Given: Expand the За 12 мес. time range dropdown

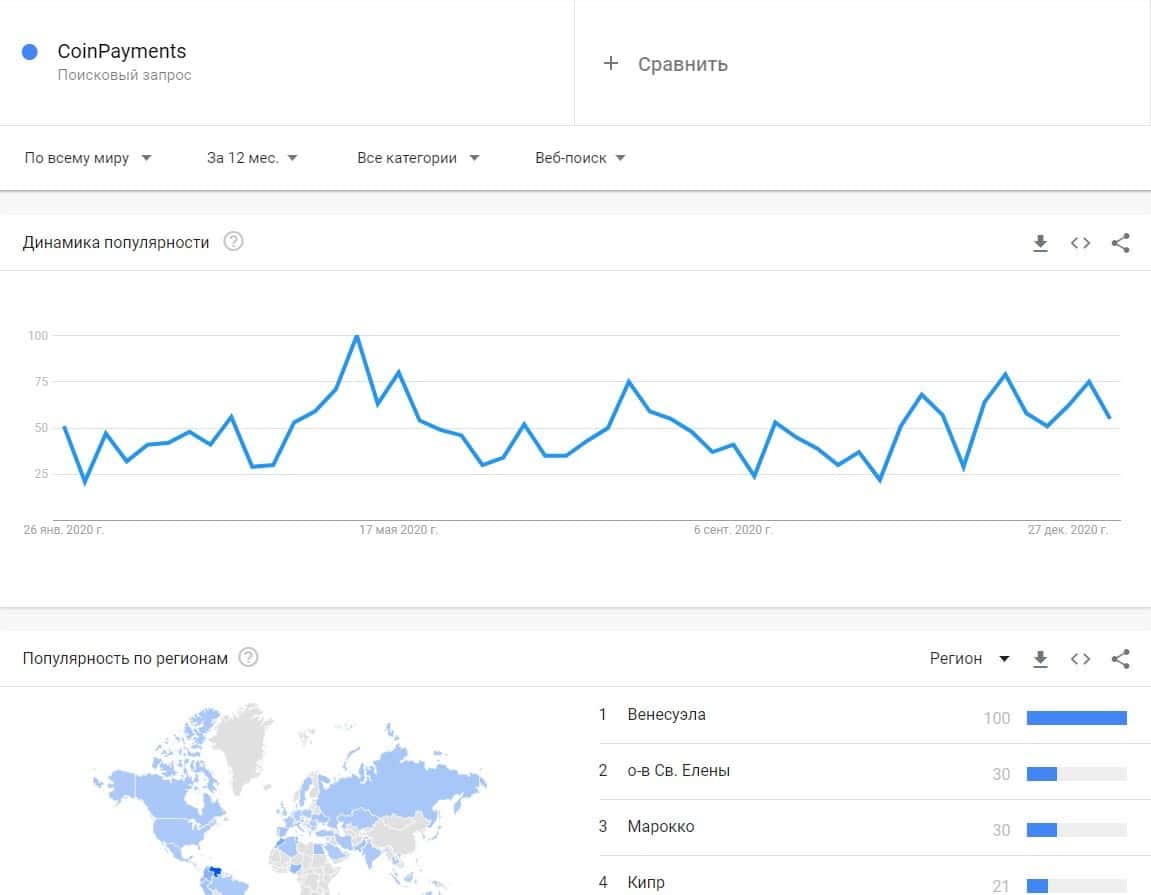Looking at the screenshot, I should (252, 158).
